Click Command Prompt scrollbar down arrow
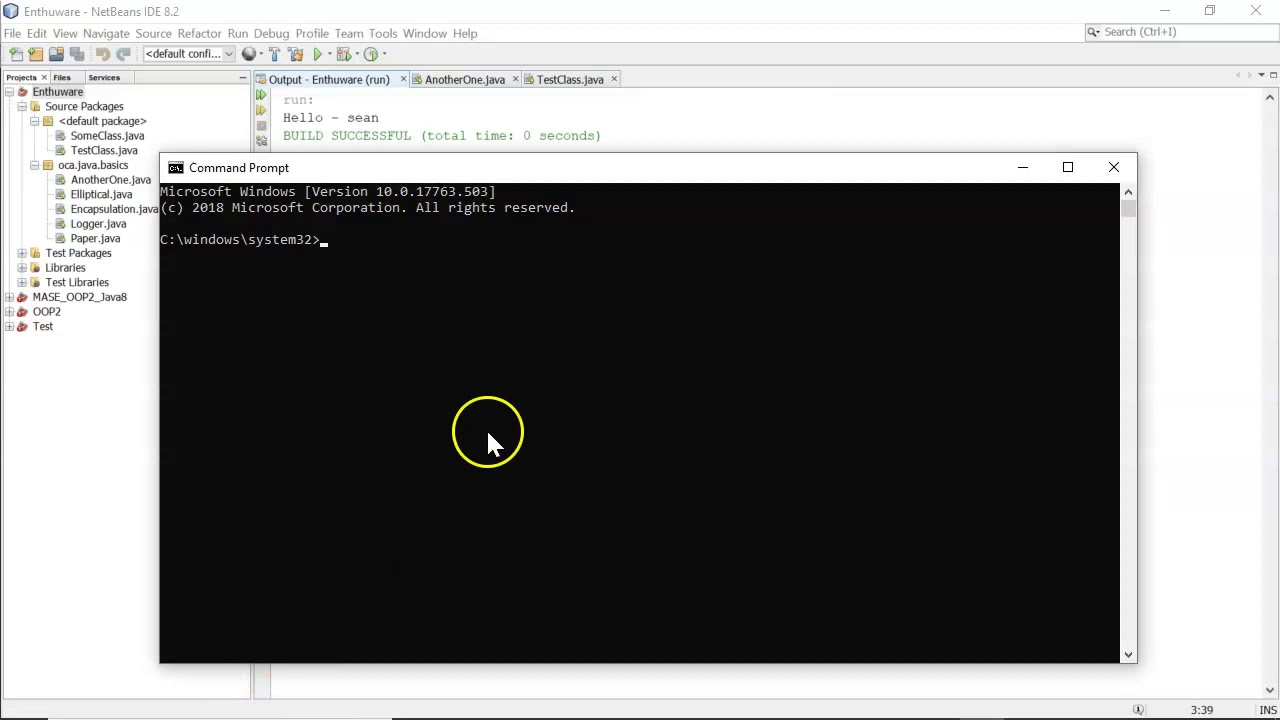 click(x=1128, y=655)
